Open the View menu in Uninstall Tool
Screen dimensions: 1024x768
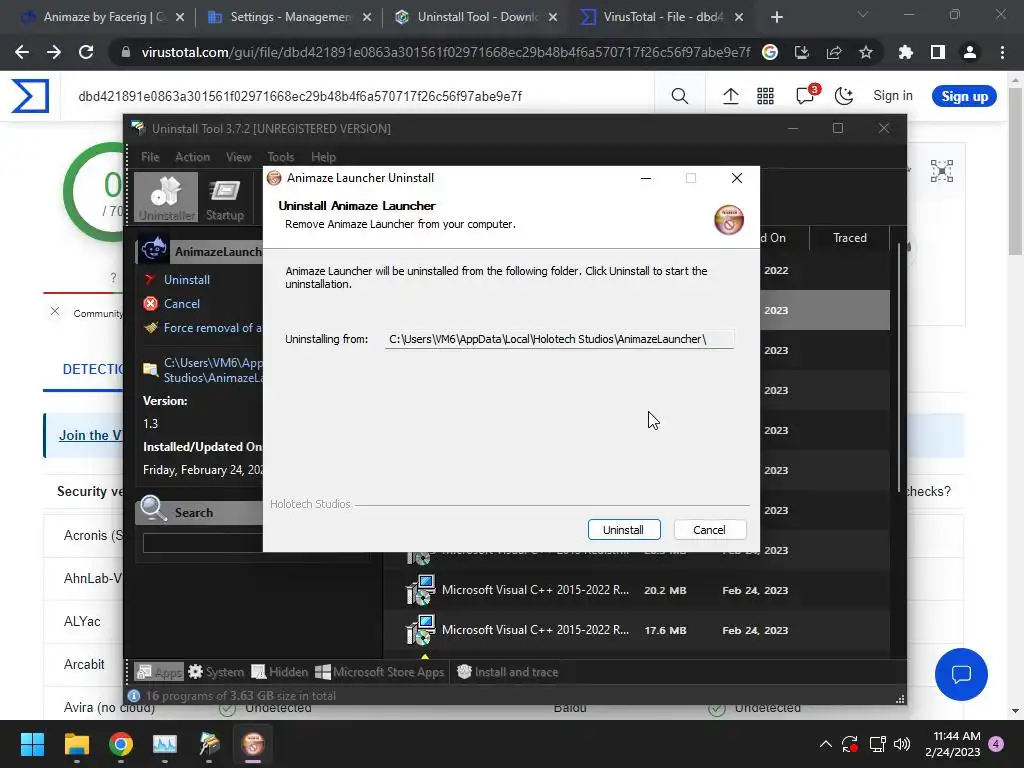(x=238, y=157)
